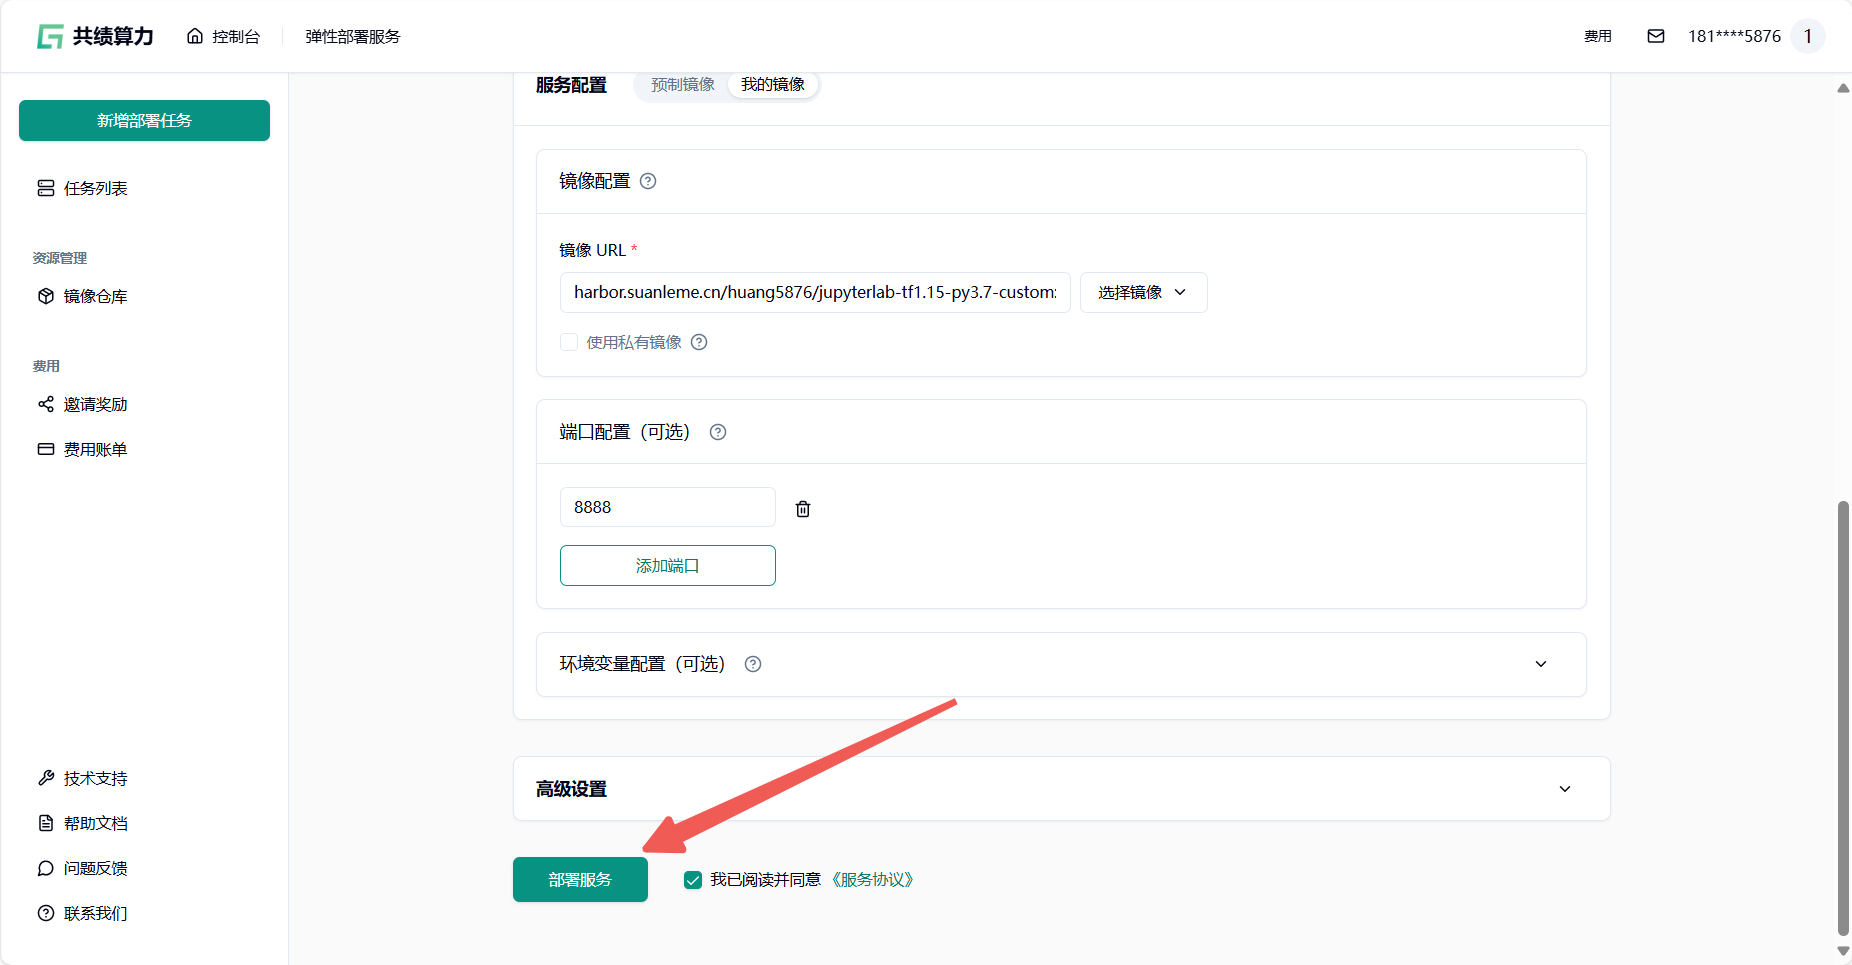Image resolution: width=1852 pixels, height=965 pixels.
Task: Click the 镜像 URL input field
Action: tap(814, 292)
